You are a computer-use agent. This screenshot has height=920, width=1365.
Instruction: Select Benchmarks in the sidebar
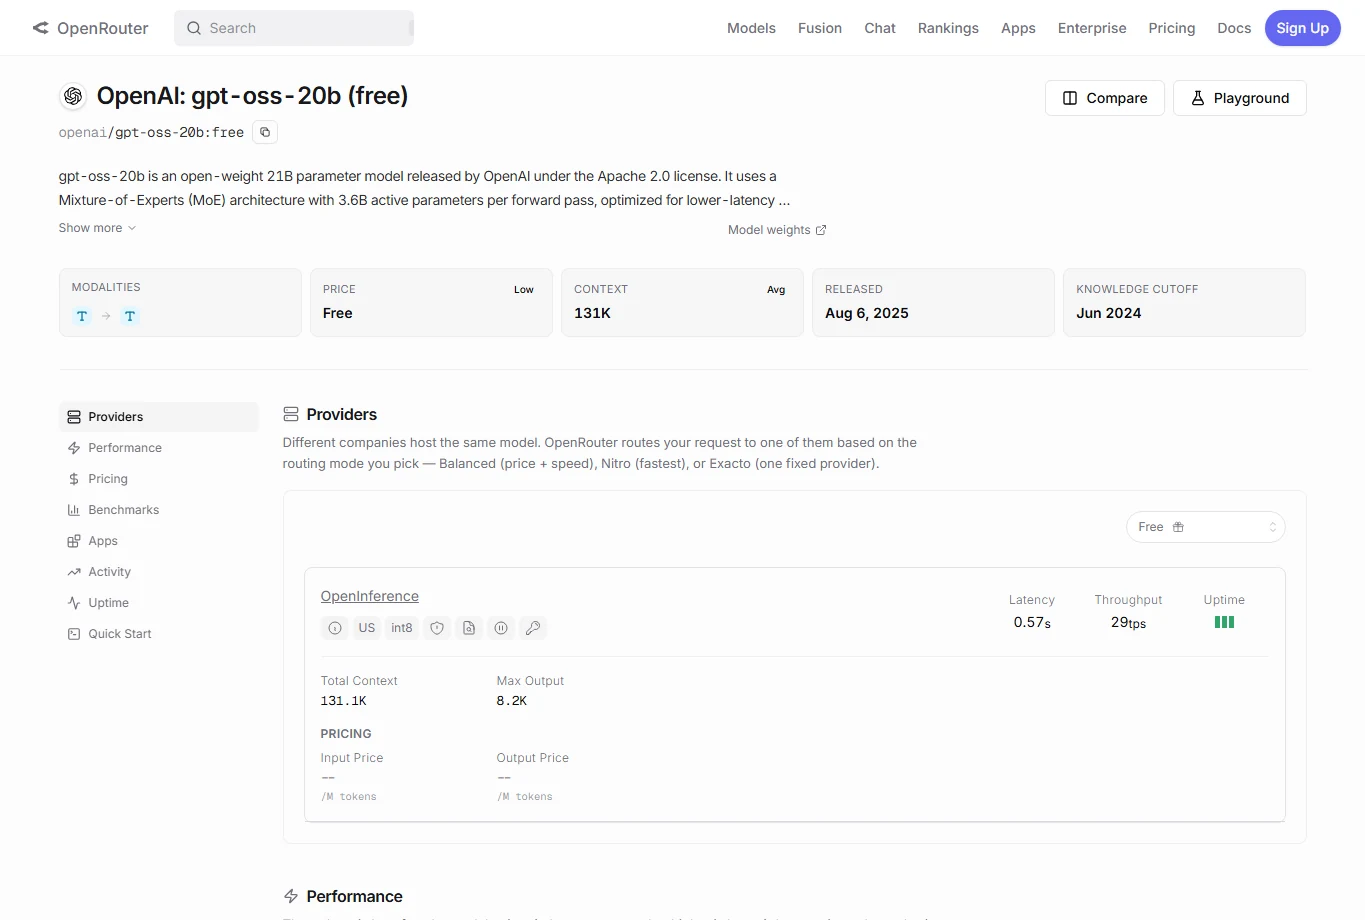(158, 510)
